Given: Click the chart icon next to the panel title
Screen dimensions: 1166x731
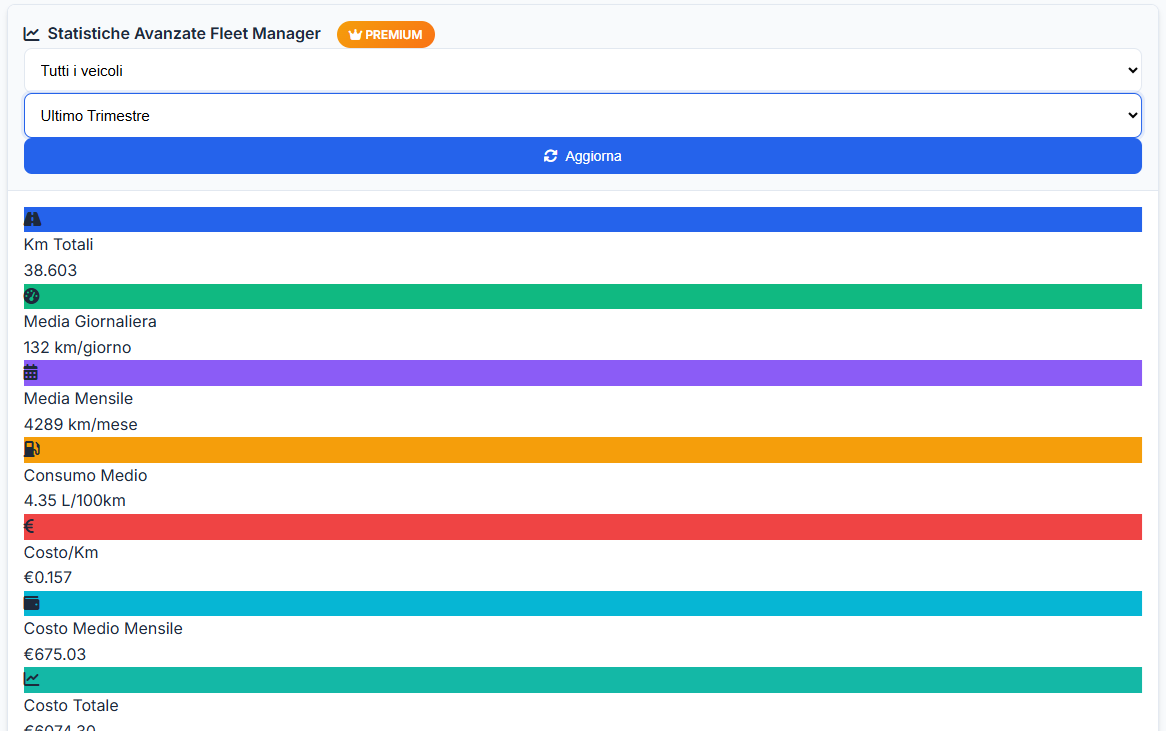Looking at the screenshot, I should [x=32, y=33].
